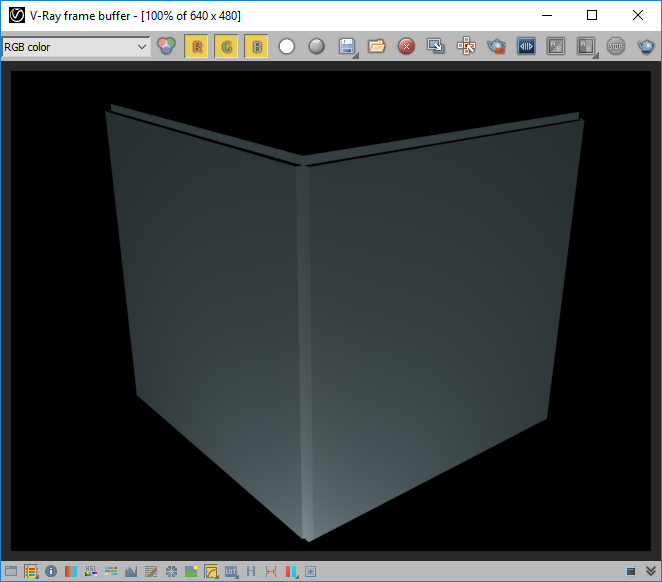Duplicate to 3ds Max frame buffer
Viewport: 662px width, 582px height.
[x=436, y=46]
